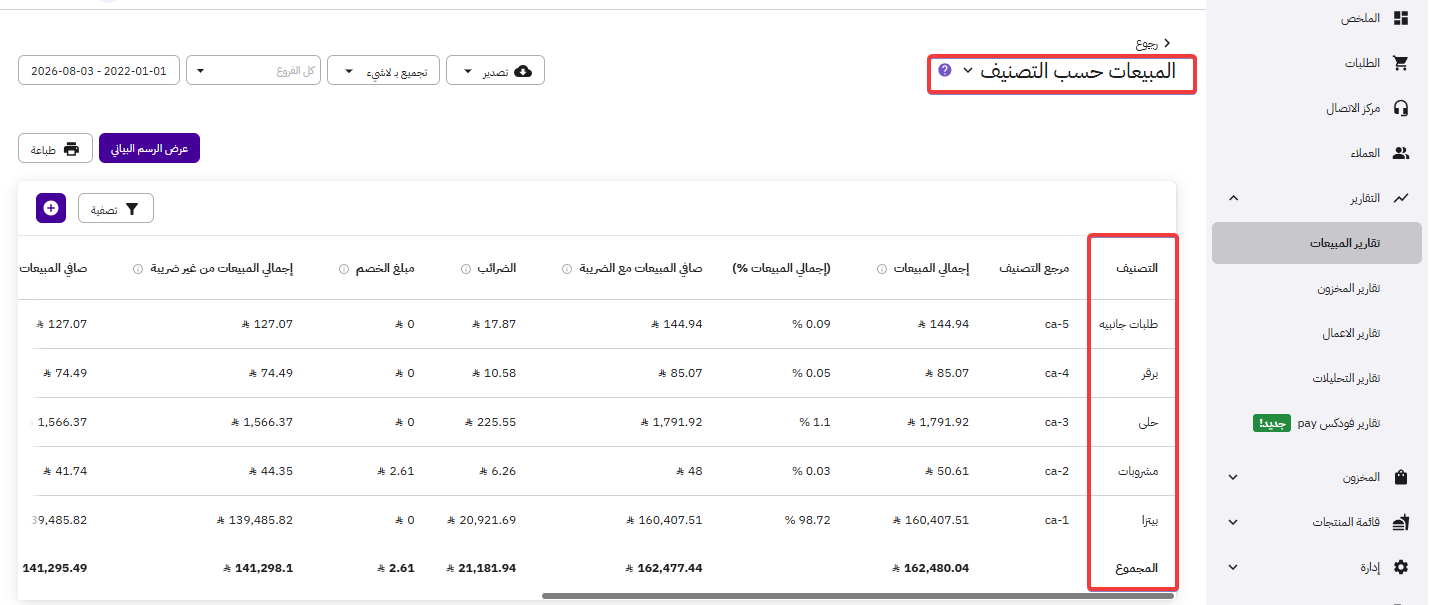Expand the المخزون sidebar section

1233,478
